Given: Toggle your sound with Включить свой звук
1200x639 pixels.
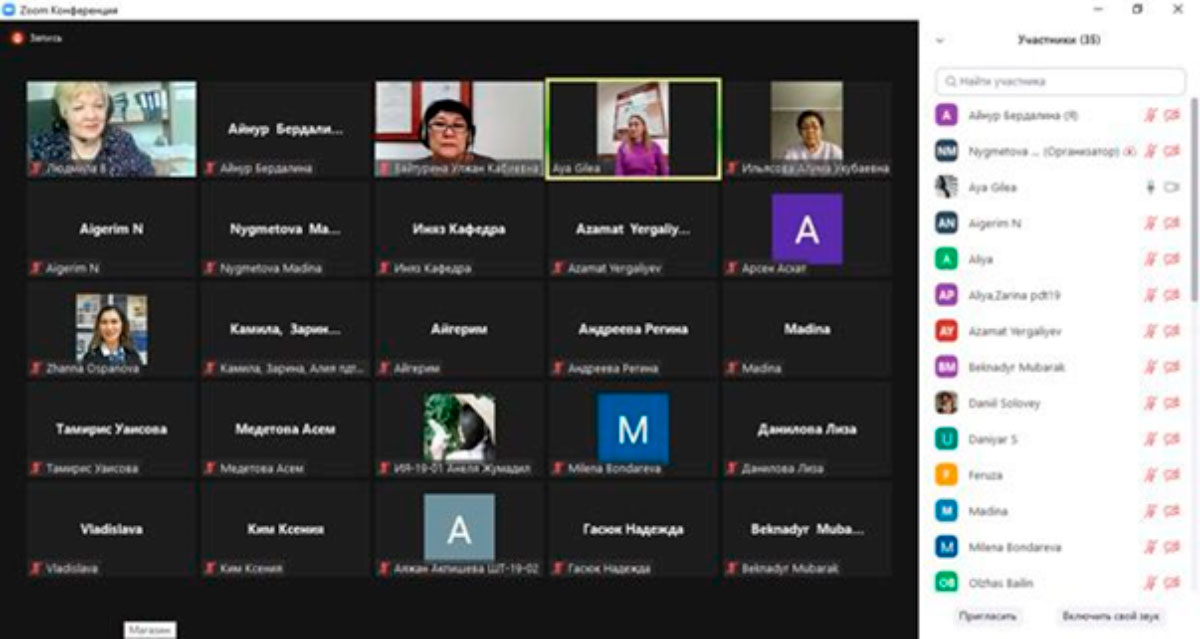Looking at the screenshot, I should click(x=1111, y=616).
